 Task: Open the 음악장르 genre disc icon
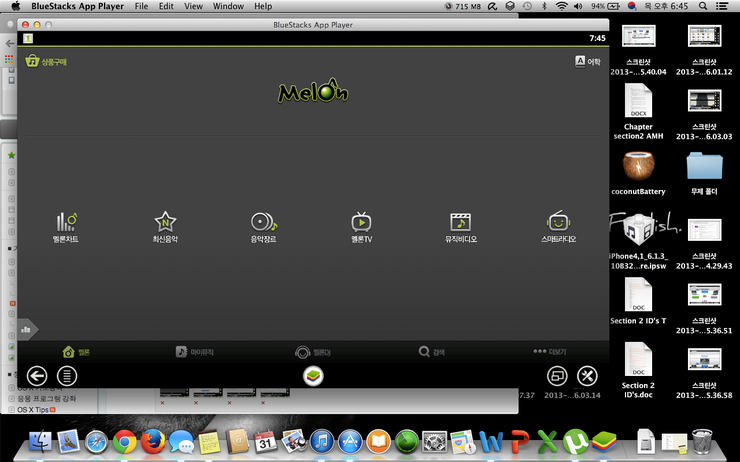(x=264, y=227)
